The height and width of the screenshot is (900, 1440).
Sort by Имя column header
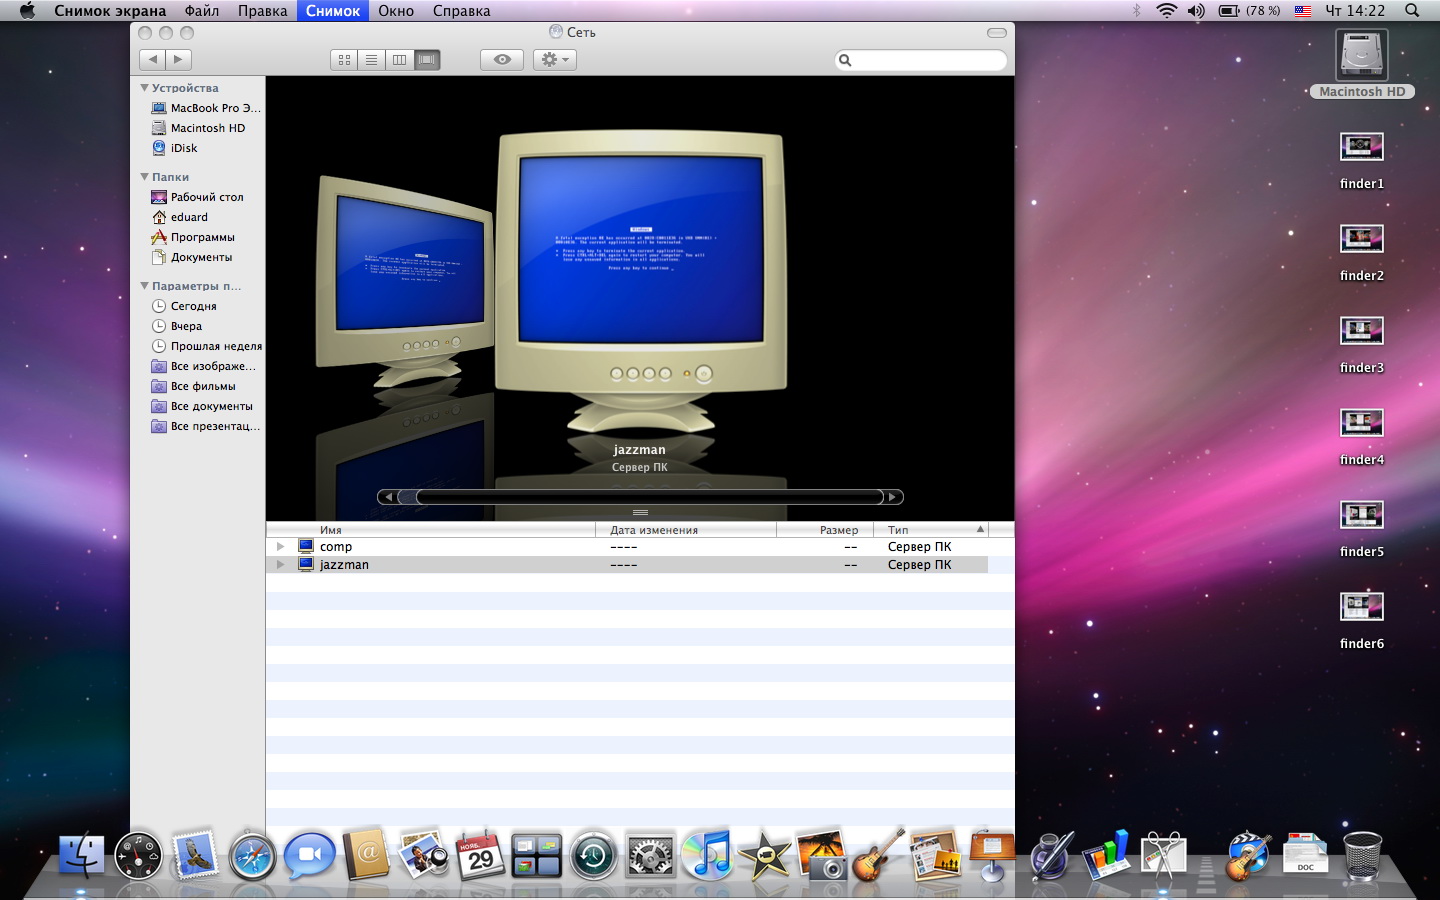(x=431, y=530)
